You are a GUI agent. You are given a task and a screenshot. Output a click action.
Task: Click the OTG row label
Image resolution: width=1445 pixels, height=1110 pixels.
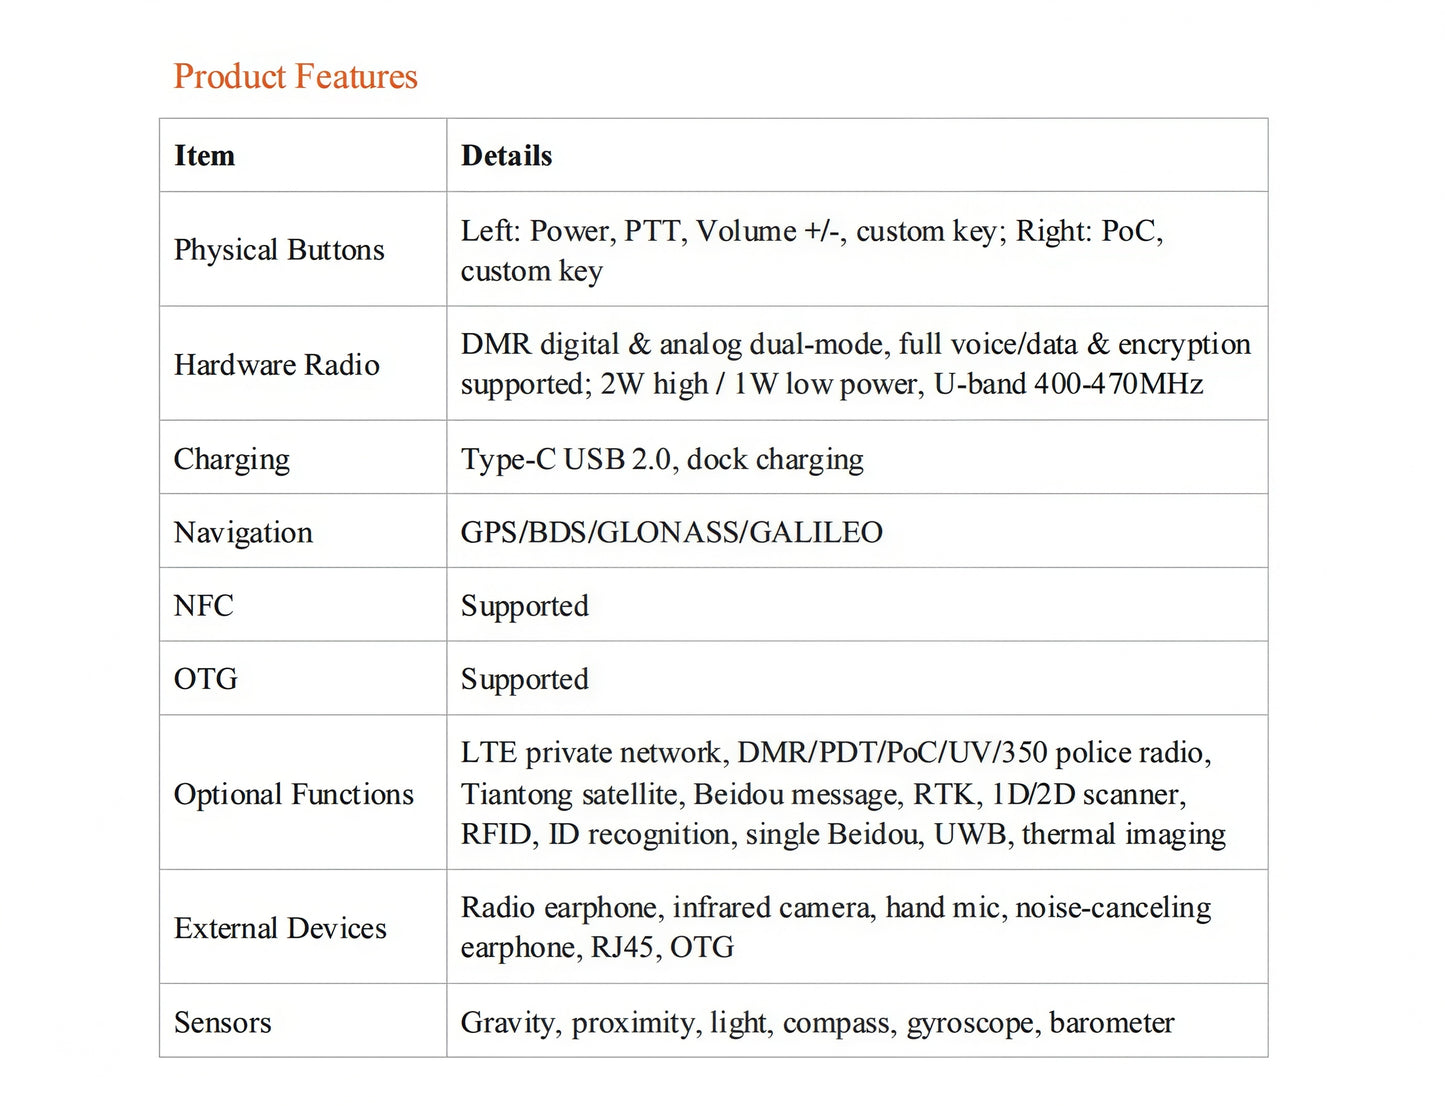point(206,680)
